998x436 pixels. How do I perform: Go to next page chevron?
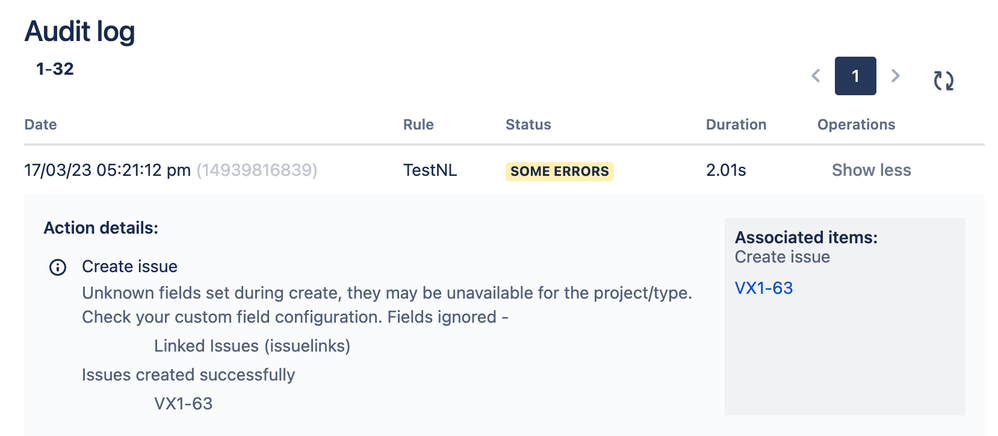pos(896,76)
